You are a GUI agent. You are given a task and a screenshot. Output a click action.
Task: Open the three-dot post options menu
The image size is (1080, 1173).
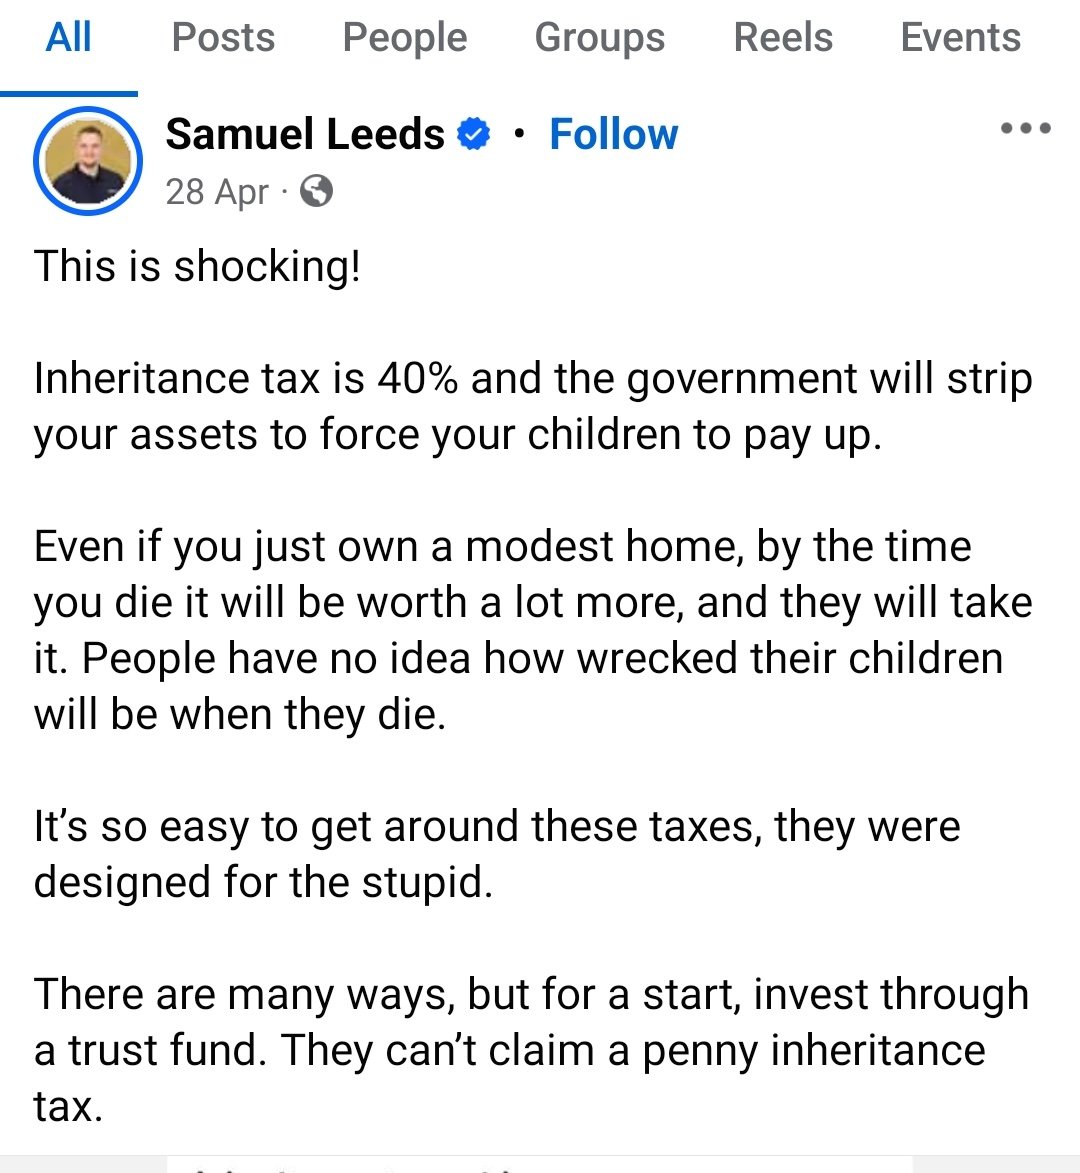pos(1025,129)
